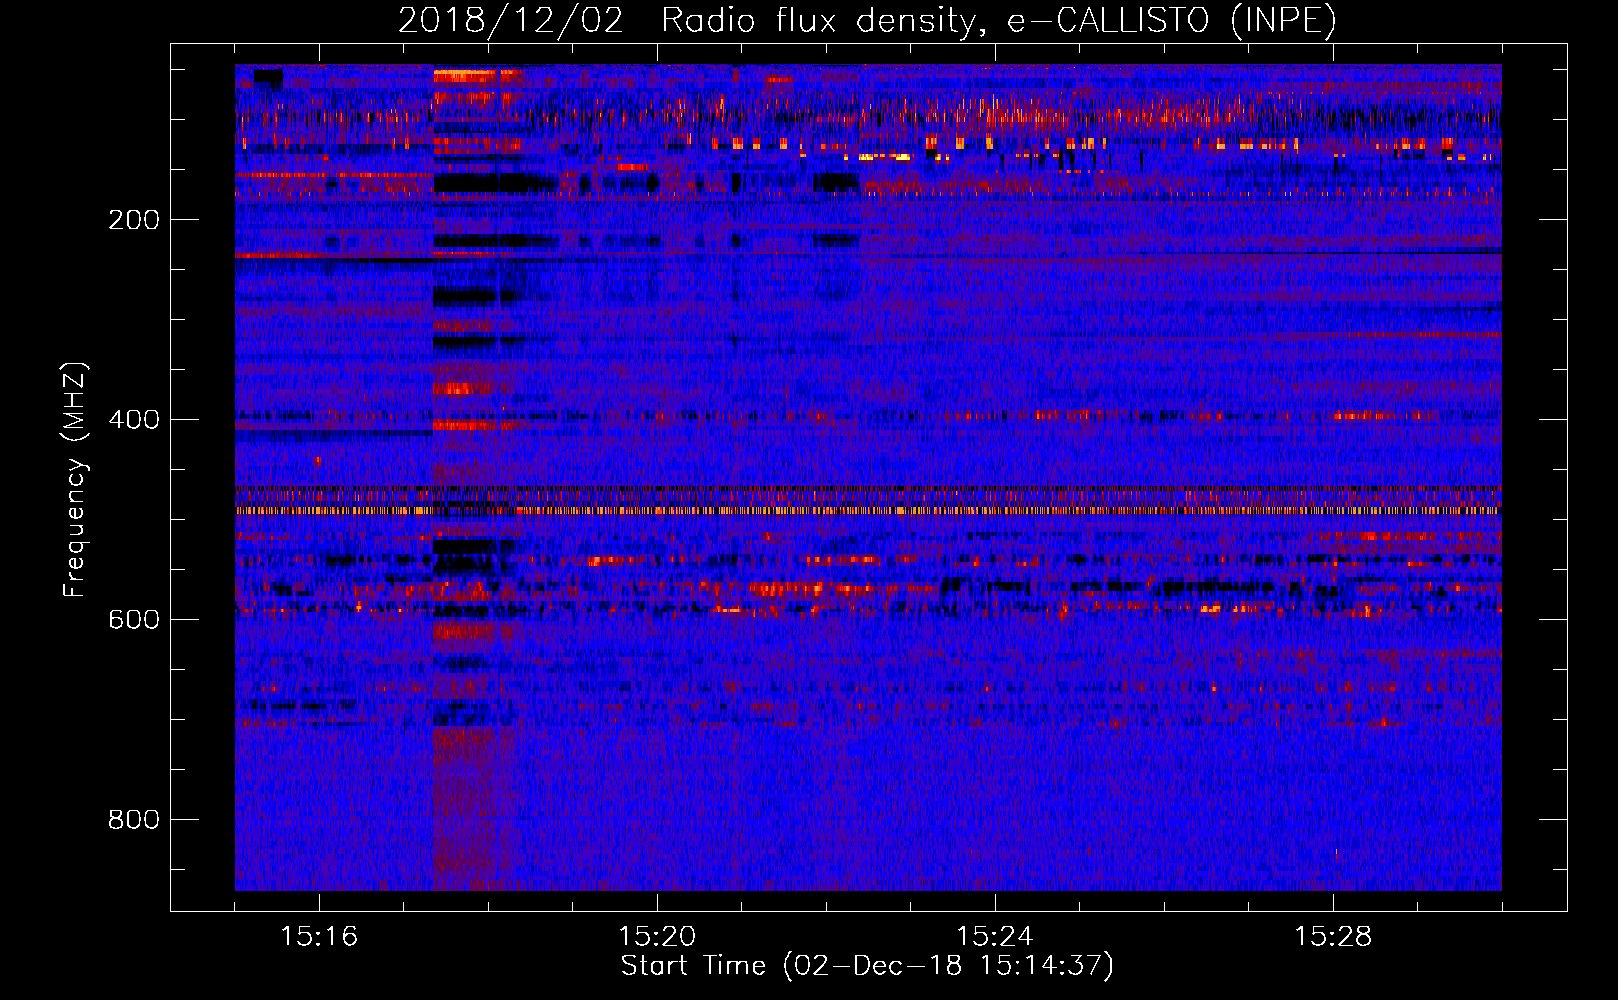The image size is (1618, 1000).
Task: Click the 15:16 time tick label
Action: coord(319,937)
